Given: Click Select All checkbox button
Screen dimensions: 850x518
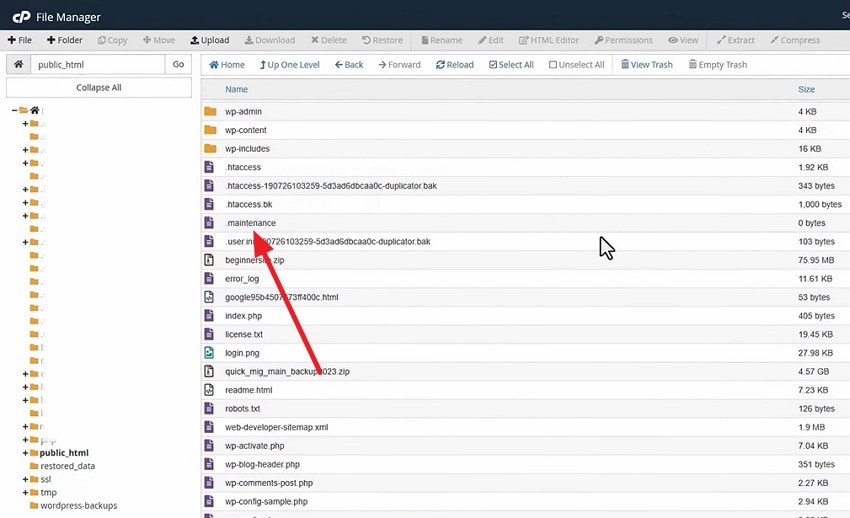Looking at the screenshot, I should [x=511, y=64].
